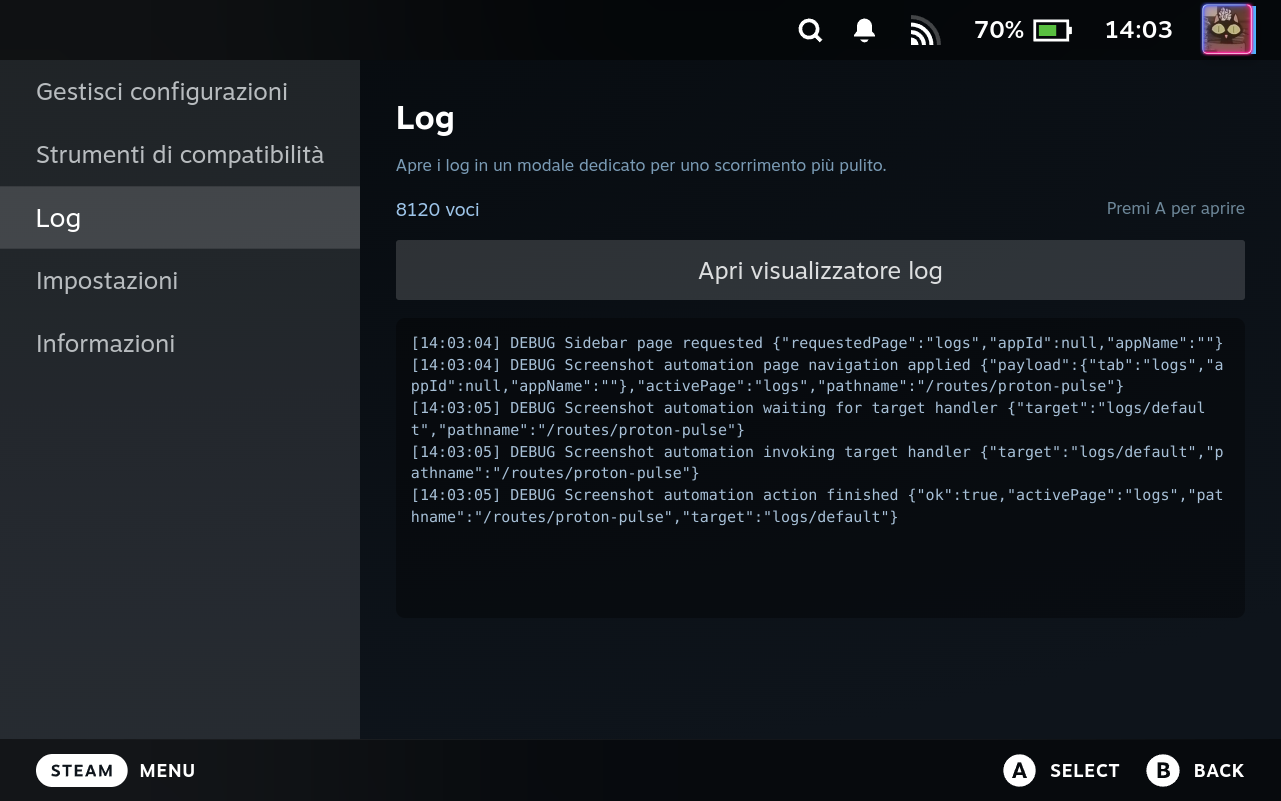
Task: Click the MENU label in footer
Action: tap(167, 771)
